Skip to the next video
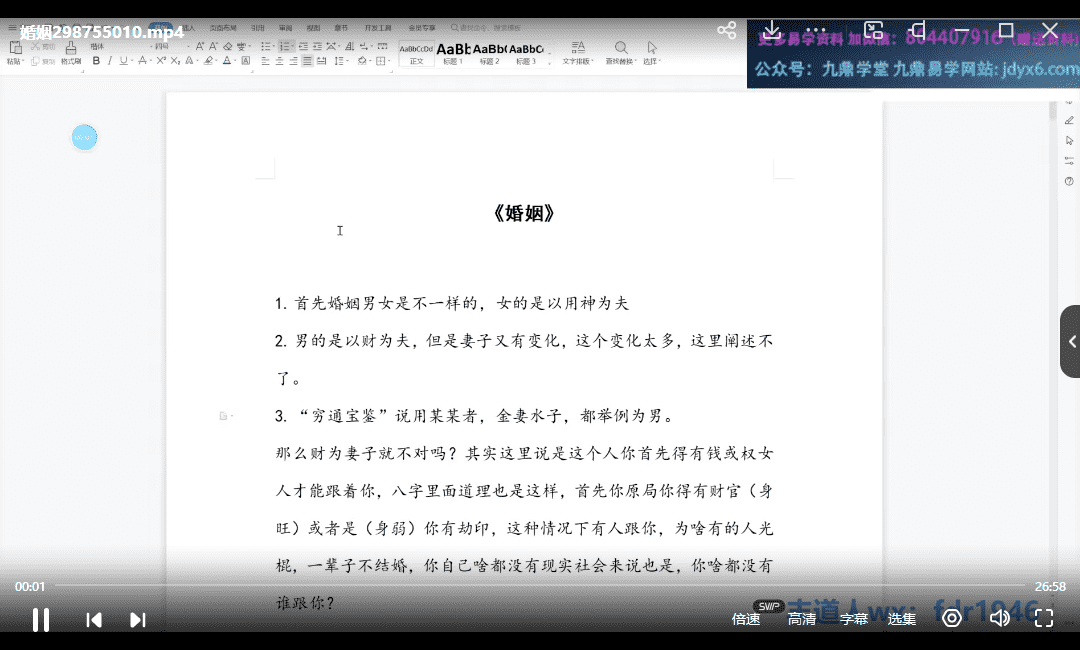Image resolution: width=1080 pixels, height=650 pixels. (x=138, y=620)
